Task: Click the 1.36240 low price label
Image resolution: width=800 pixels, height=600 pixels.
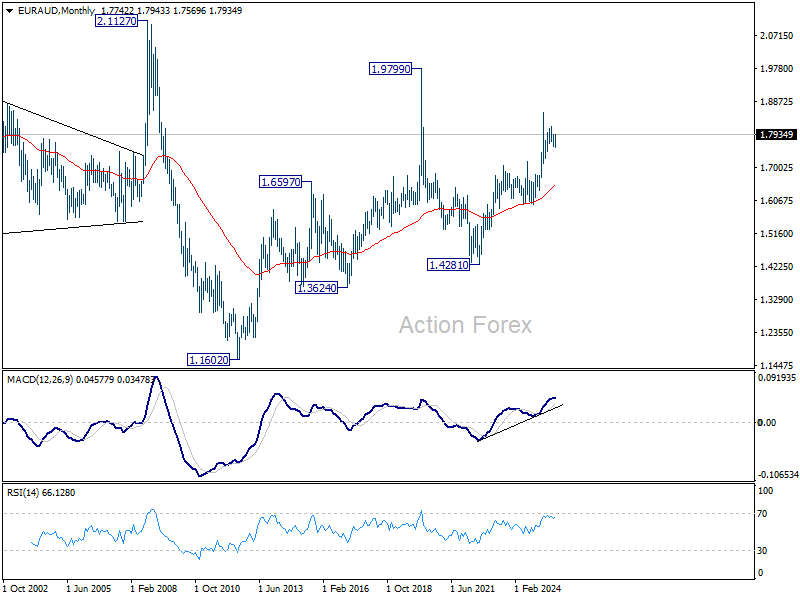Action: (317, 288)
